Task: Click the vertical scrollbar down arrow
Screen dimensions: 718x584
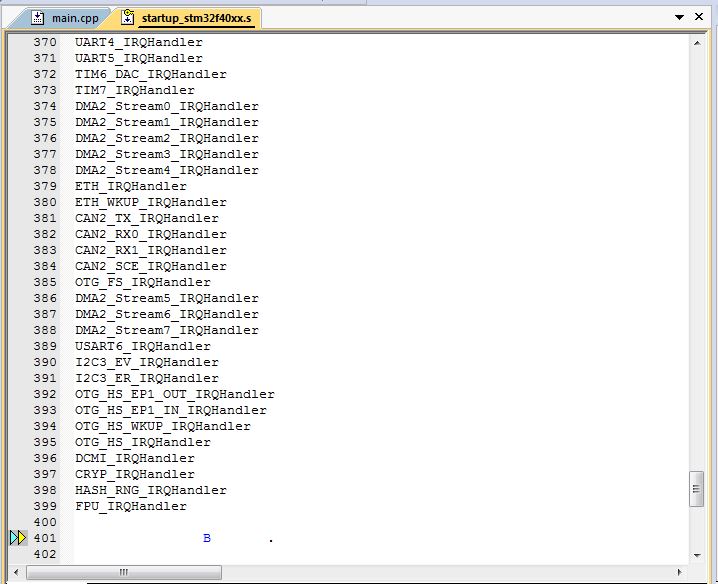Action: pos(697,556)
